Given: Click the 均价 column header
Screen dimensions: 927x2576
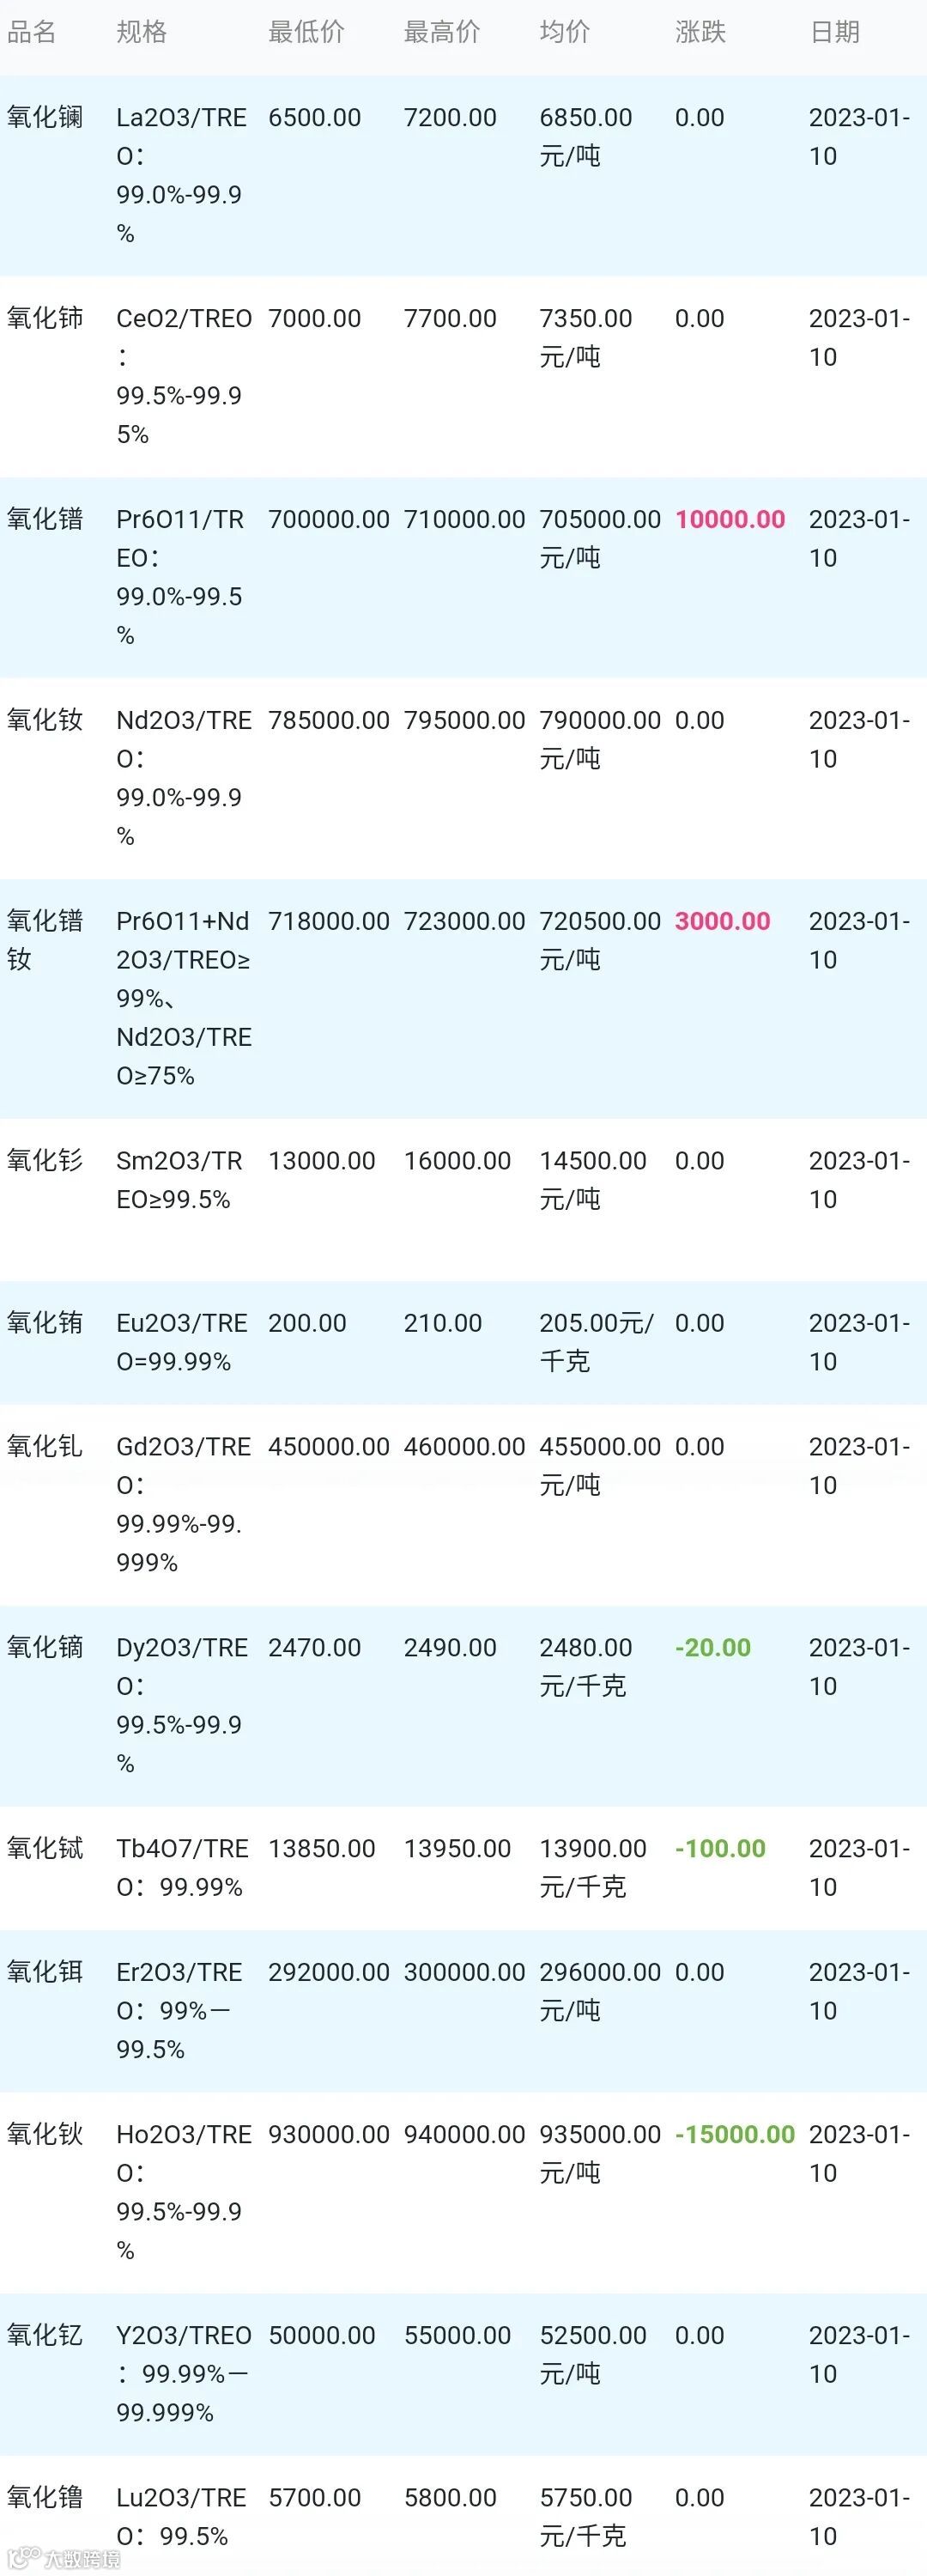Looking at the screenshot, I should pos(565,32).
